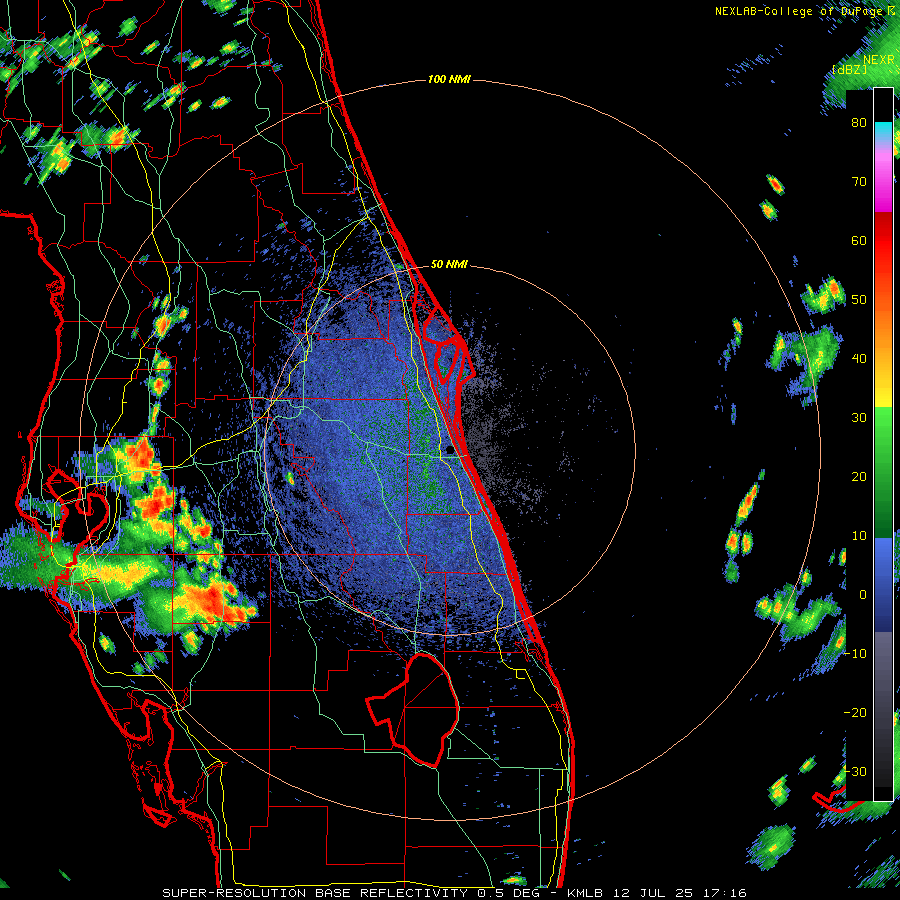Viewport: 900px width, 900px height.
Task: Click the 10 value on dBZ scale
Action: tap(859, 536)
